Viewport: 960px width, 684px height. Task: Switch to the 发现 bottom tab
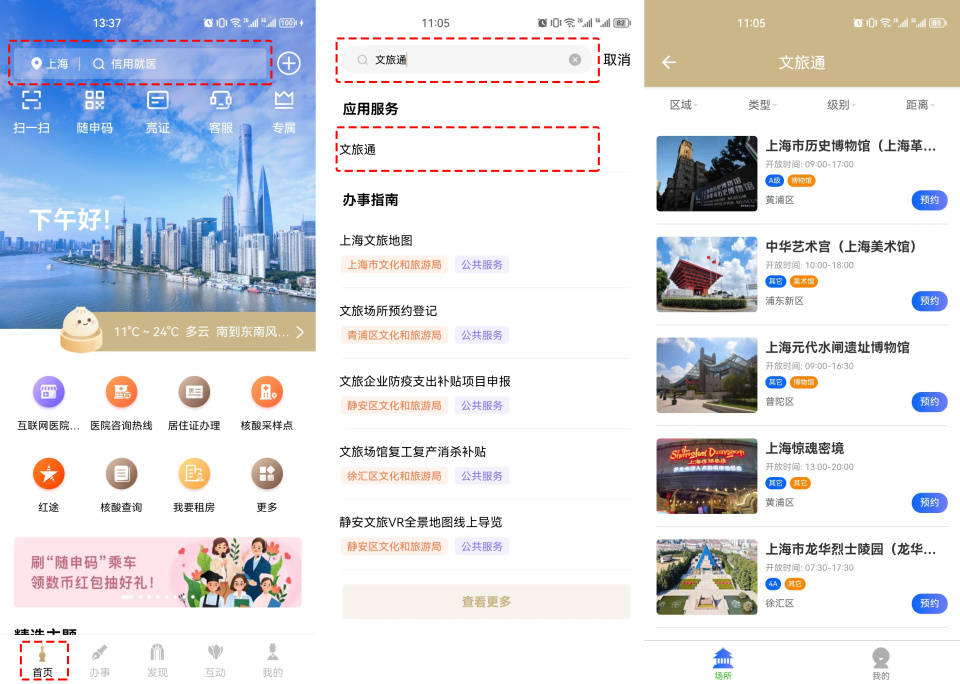tap(157, 660)
